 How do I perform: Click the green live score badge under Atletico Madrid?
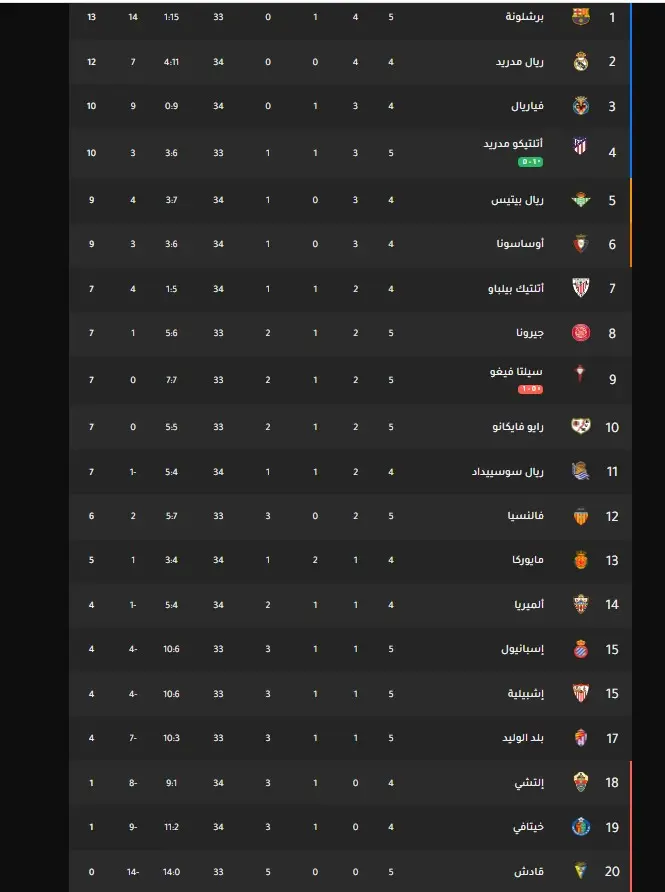[x=530, y=162]
